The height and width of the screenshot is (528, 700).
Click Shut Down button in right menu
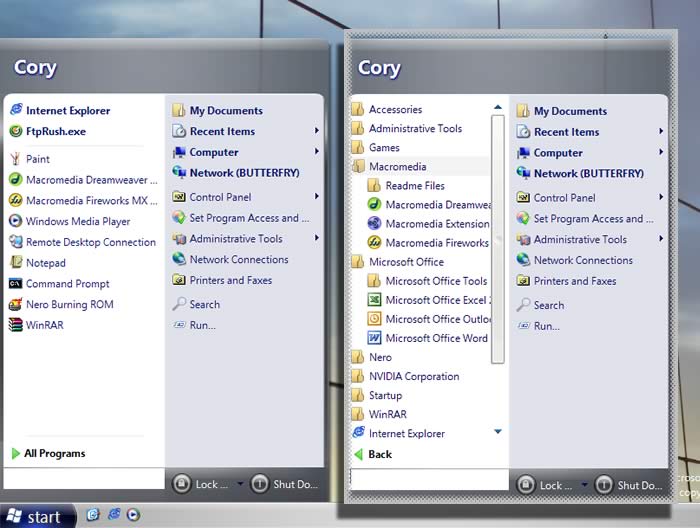pos(629,485)
